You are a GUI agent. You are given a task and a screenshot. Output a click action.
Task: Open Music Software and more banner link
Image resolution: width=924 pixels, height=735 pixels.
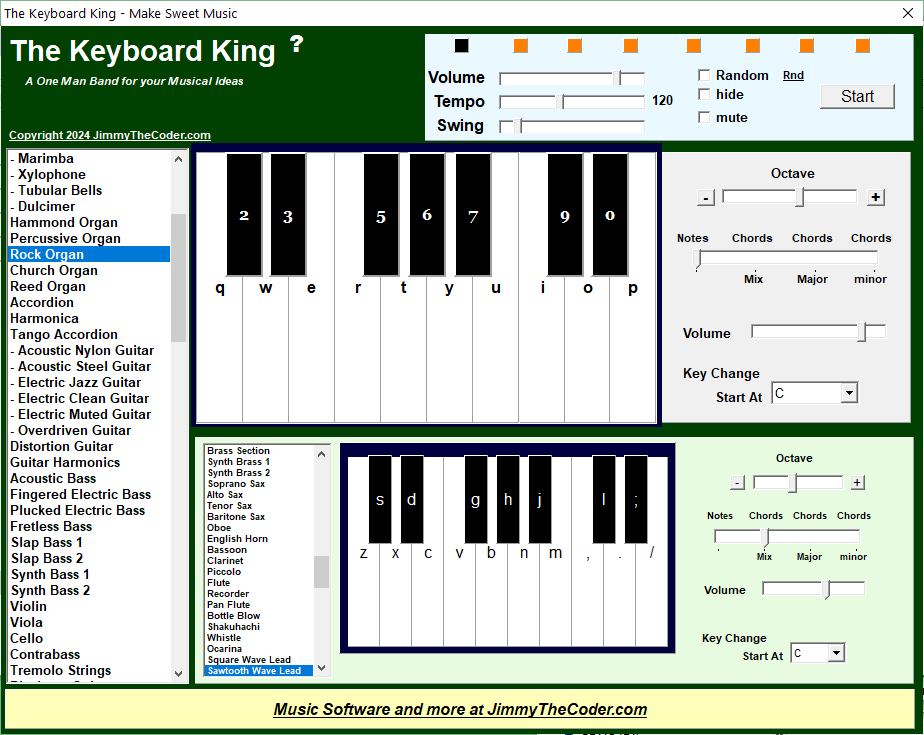coord(460,709)
